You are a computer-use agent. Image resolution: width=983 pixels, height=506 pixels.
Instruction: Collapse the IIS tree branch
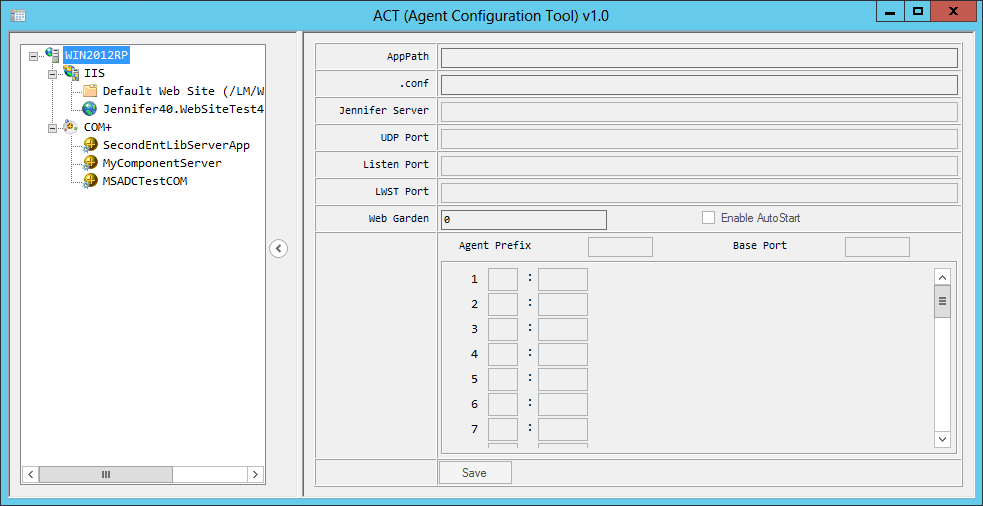pyautogui.click(x=53, y=75)
